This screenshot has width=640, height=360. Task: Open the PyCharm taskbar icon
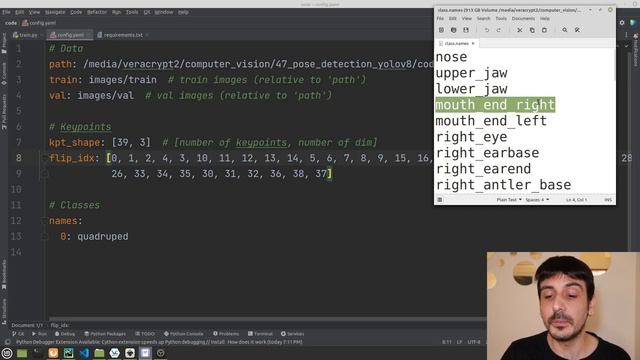[x=69, y=353]
